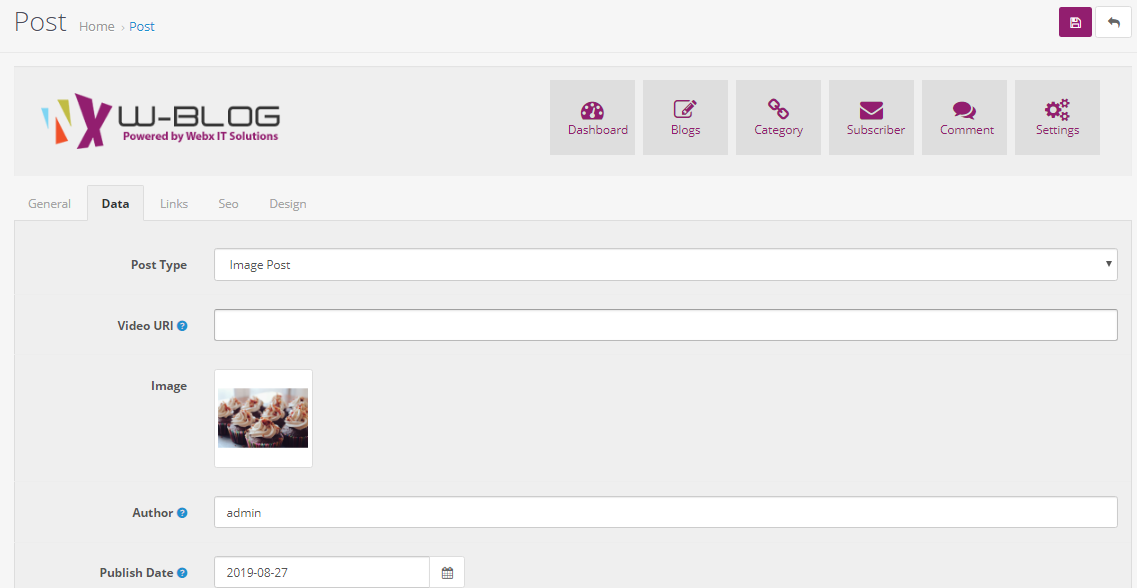This screenshot has width=1137, height=588.
Task: Switch to the Links tab
Action: point(174,204)
